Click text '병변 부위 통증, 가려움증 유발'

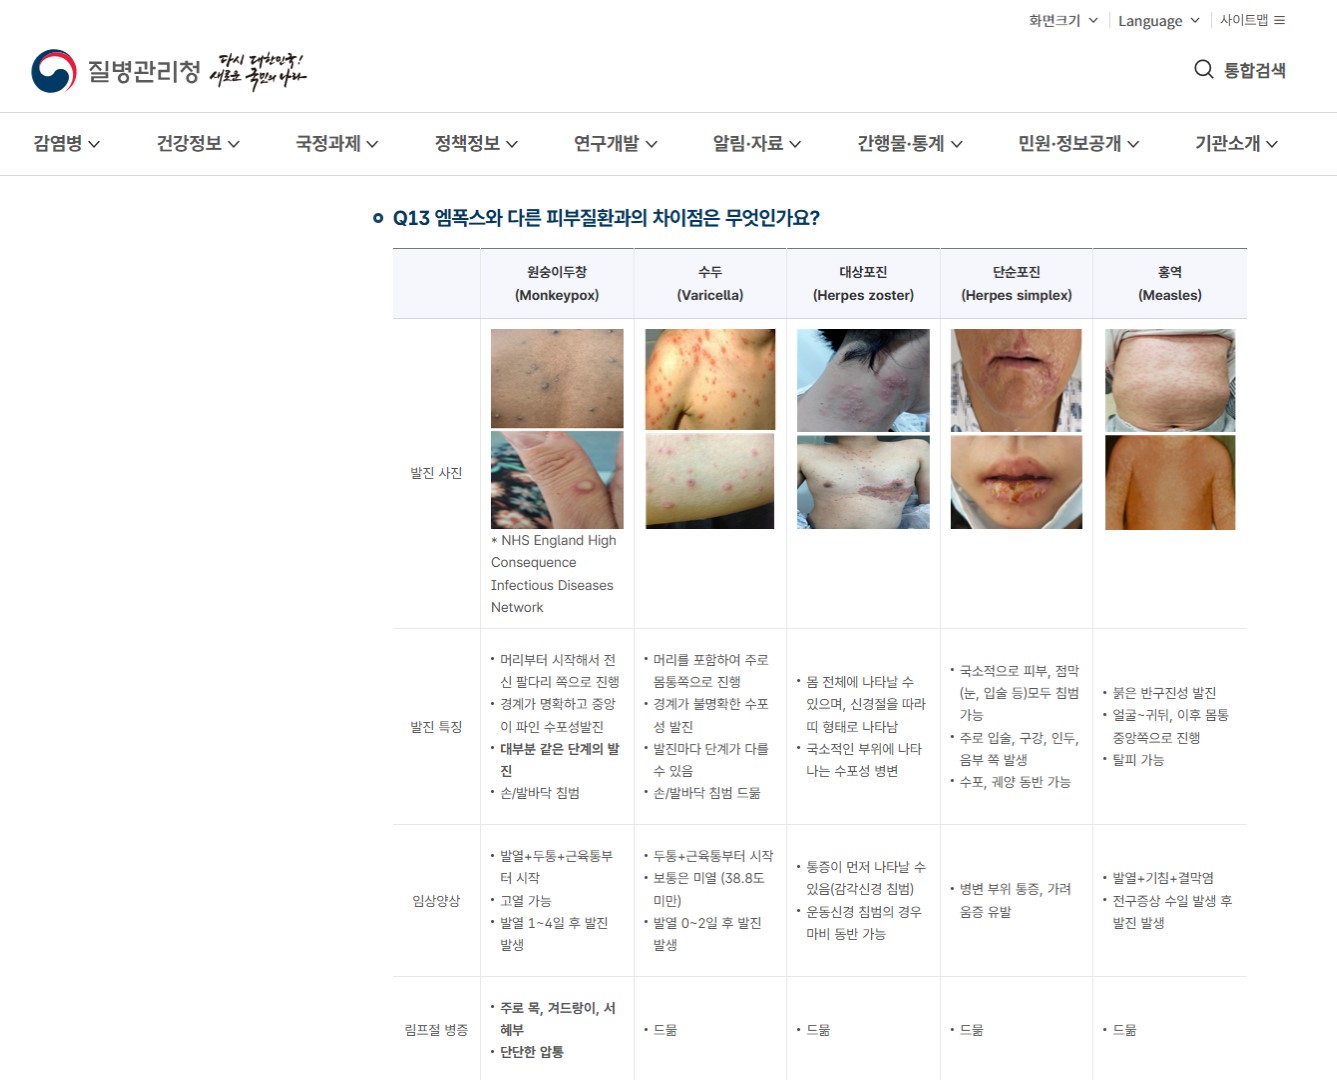click(1014, 900)
